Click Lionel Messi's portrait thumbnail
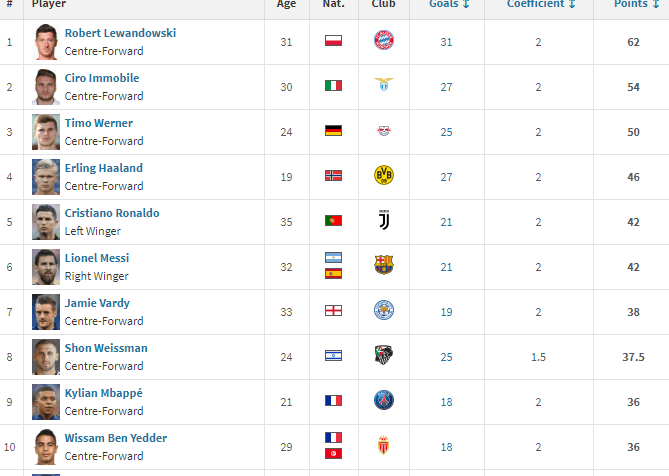 pos(45,266)
